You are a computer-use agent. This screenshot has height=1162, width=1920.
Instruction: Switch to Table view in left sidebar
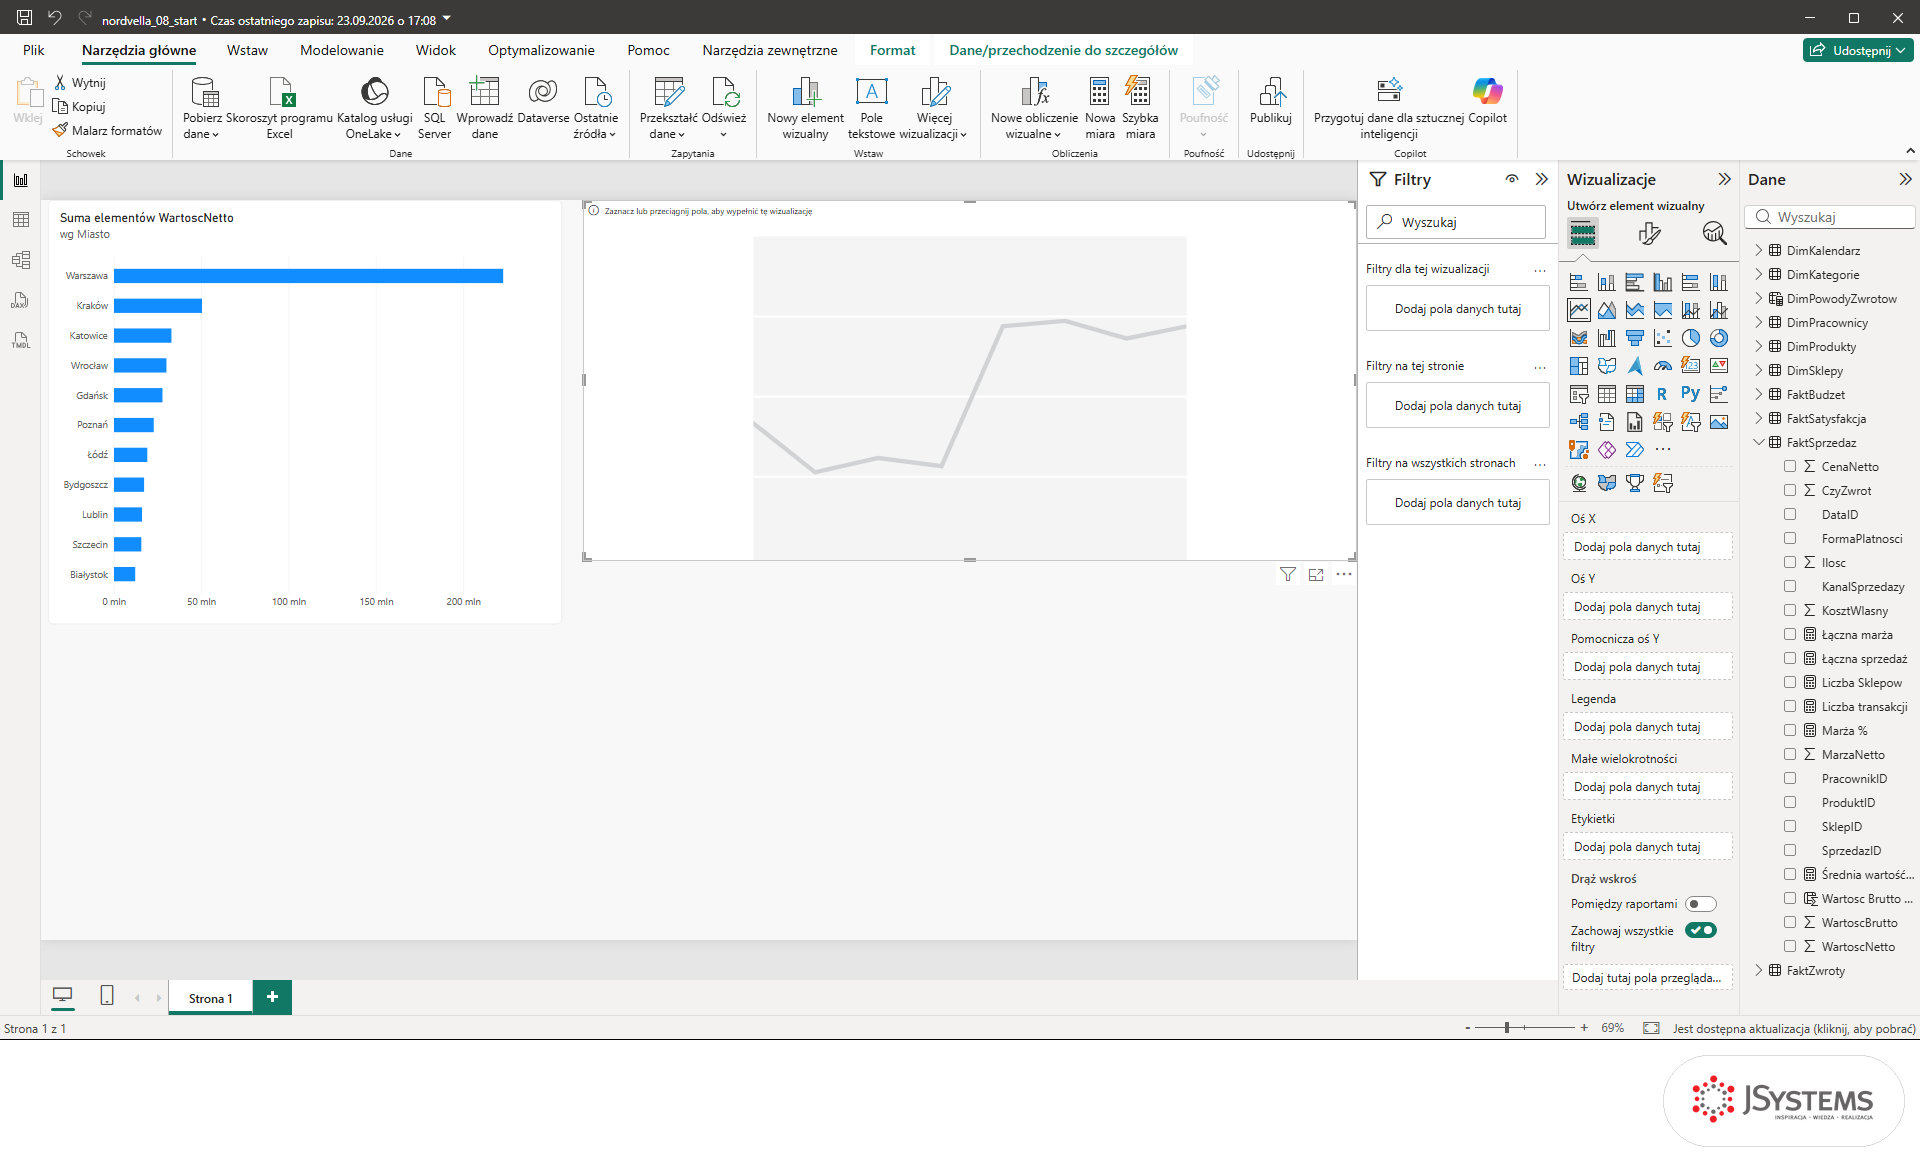[x=21, y=220]
